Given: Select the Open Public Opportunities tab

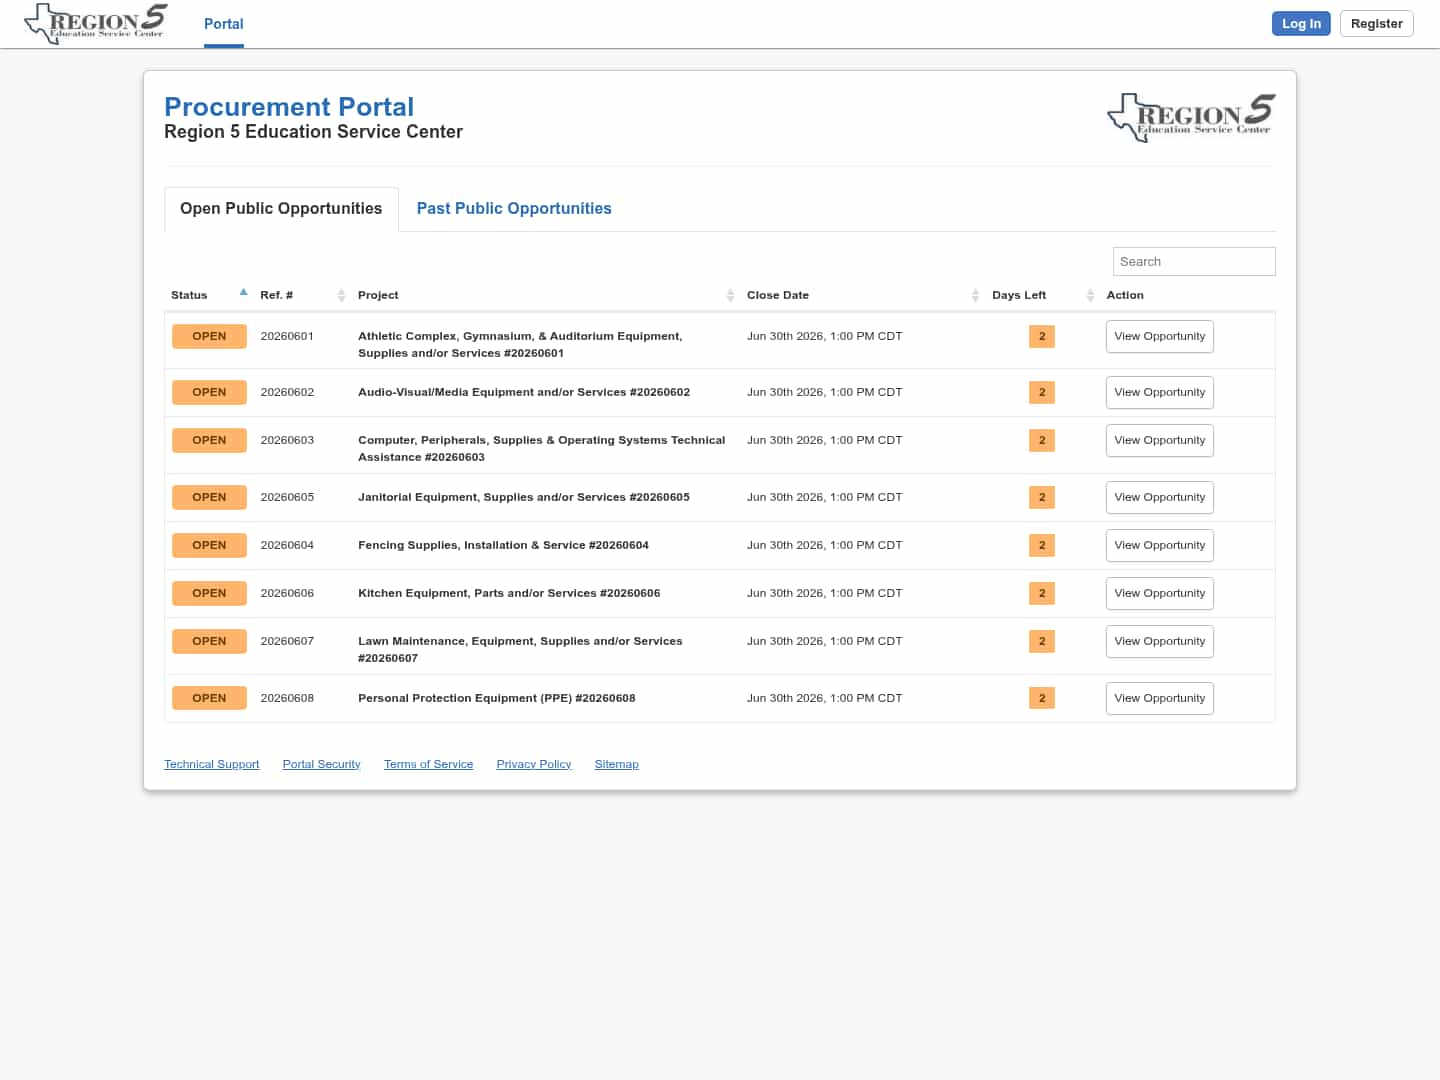Looking at the screenshot, I should [x=281, y=208].
